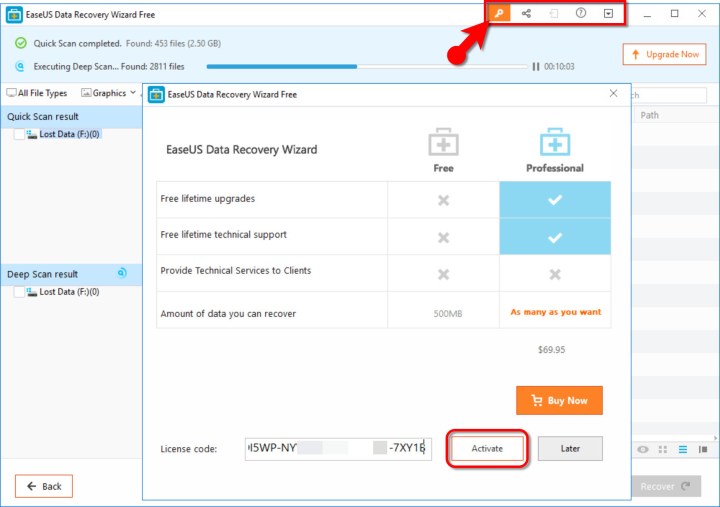Click the License code input field
Image resolution: width=720 pixels, height=507 pixels.
coord(338,449)
